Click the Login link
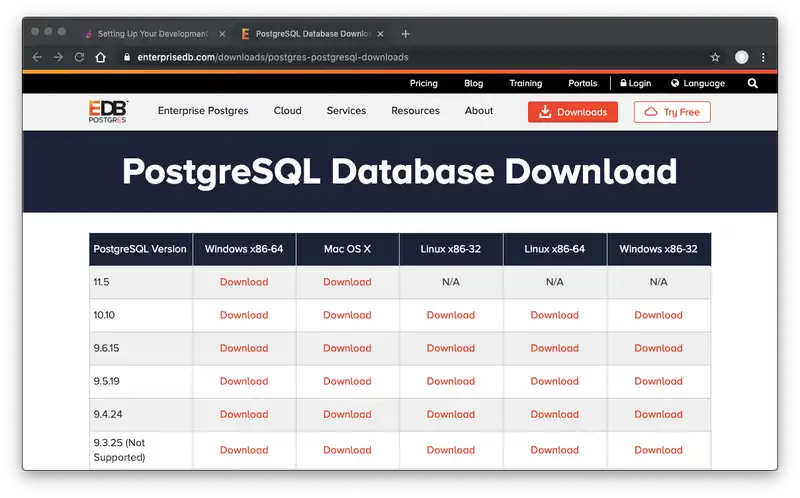Image resolution: width=800 pixels, height=498 pixels. click(635, 84)
